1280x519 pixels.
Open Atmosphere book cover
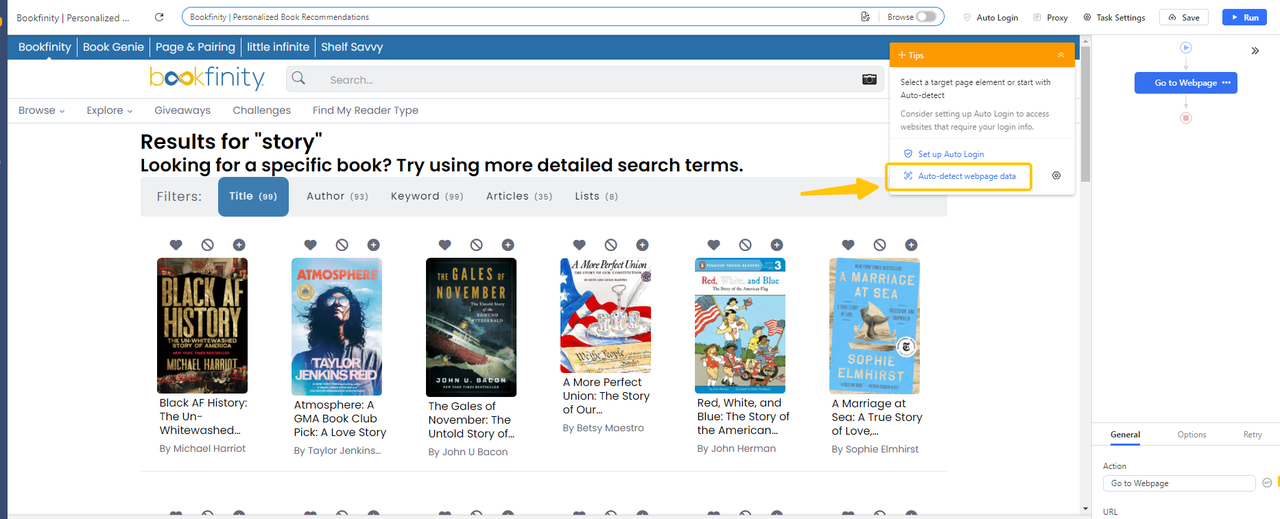click(337, 325)
